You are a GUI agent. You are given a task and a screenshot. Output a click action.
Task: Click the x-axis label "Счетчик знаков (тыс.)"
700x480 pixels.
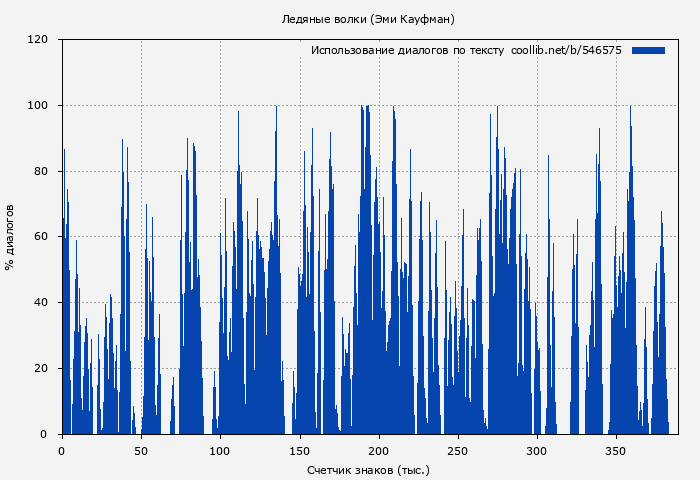click(368, 469)
